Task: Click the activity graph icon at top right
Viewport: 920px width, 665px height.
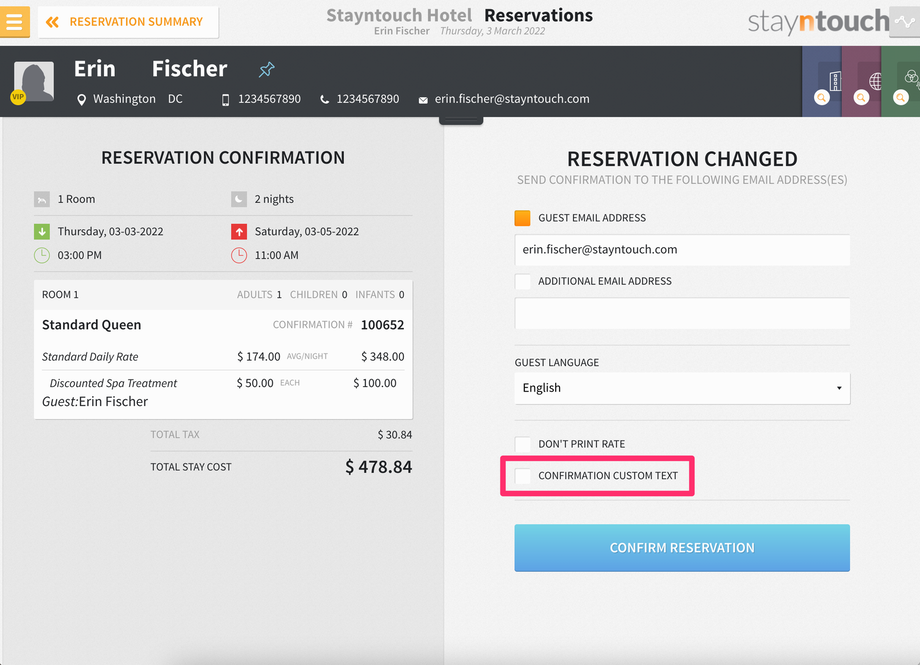Action: pos(905,22)
